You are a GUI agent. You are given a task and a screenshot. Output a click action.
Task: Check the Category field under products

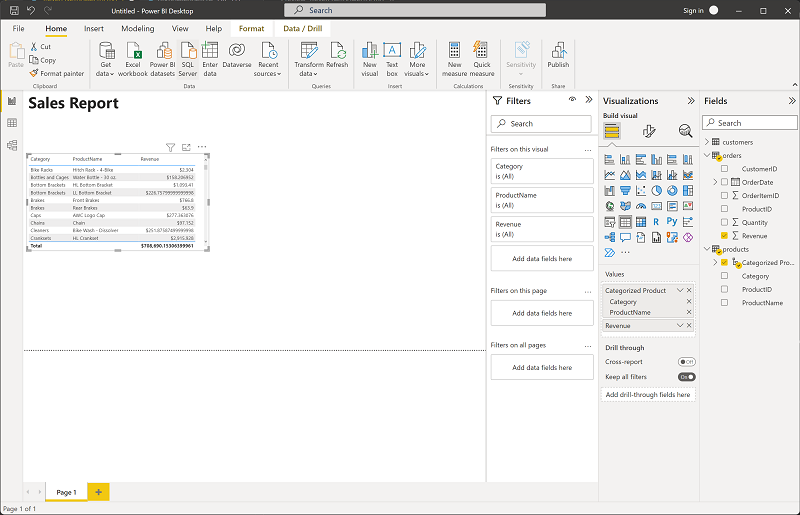(724, 276)
